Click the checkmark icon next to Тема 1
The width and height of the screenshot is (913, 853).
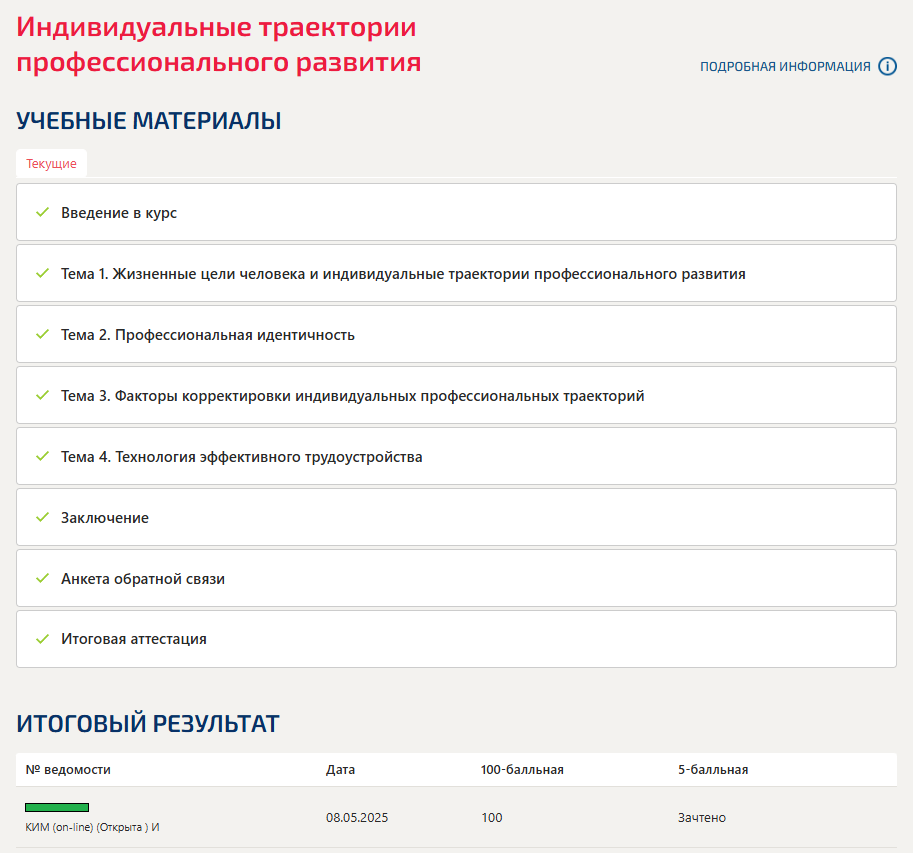point(43,273)
